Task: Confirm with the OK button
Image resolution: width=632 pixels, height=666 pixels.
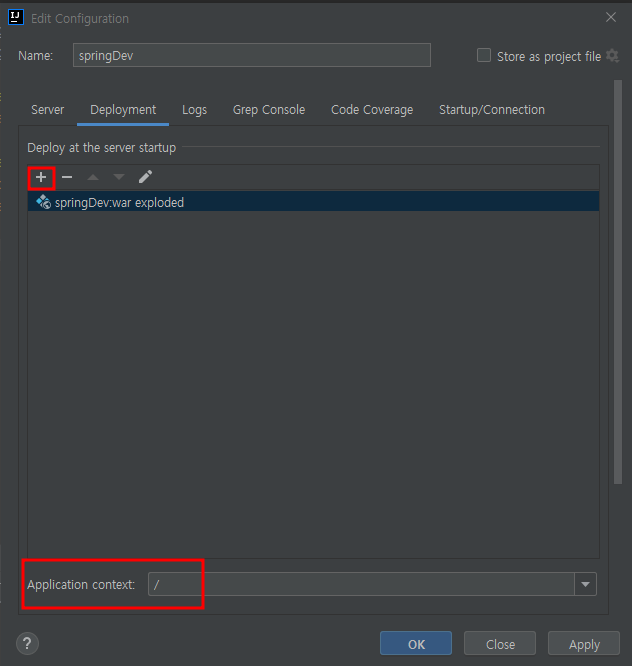Action: [416, 643]
